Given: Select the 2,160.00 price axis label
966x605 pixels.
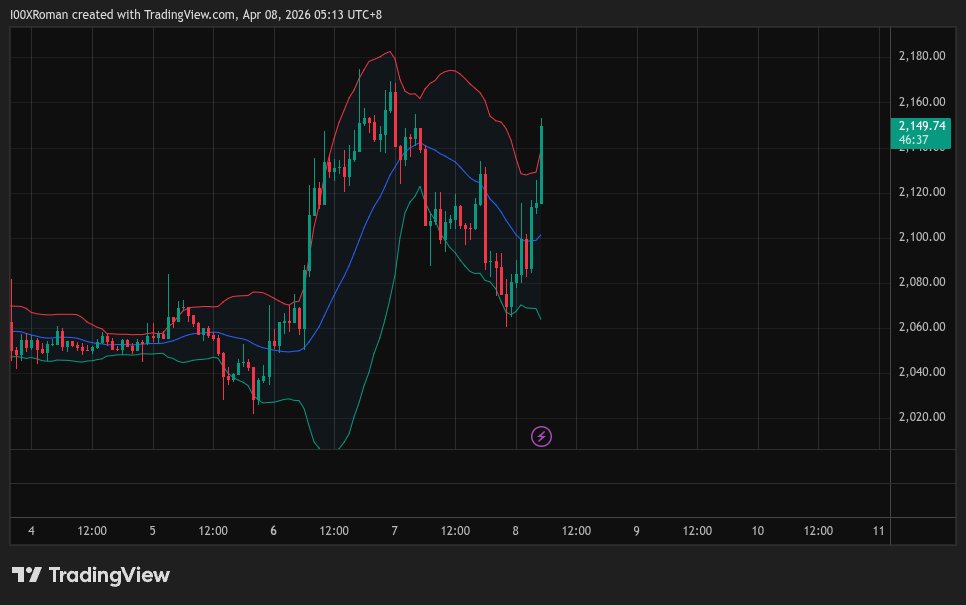Looking at the screenshot, I should pyautogui.click(x=921, y=101).
